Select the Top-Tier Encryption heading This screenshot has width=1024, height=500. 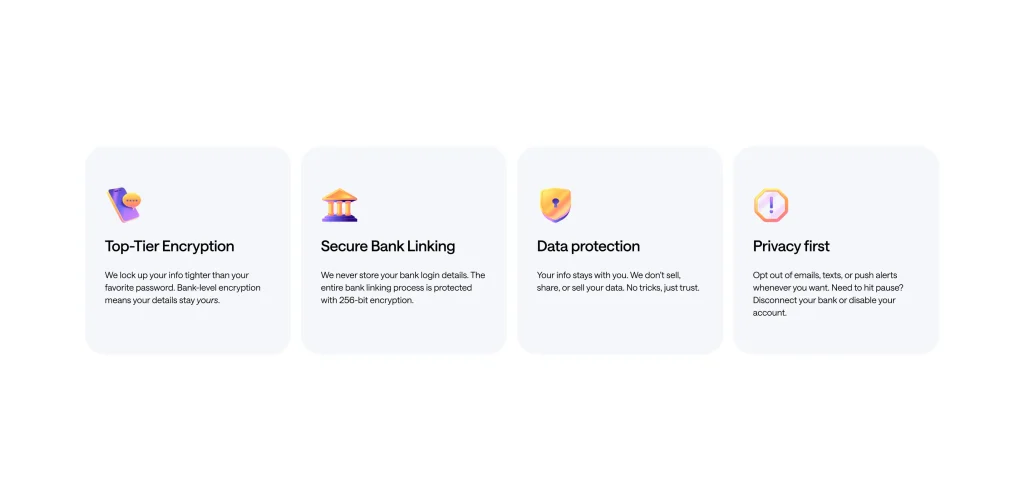click(x=169, y=246)
